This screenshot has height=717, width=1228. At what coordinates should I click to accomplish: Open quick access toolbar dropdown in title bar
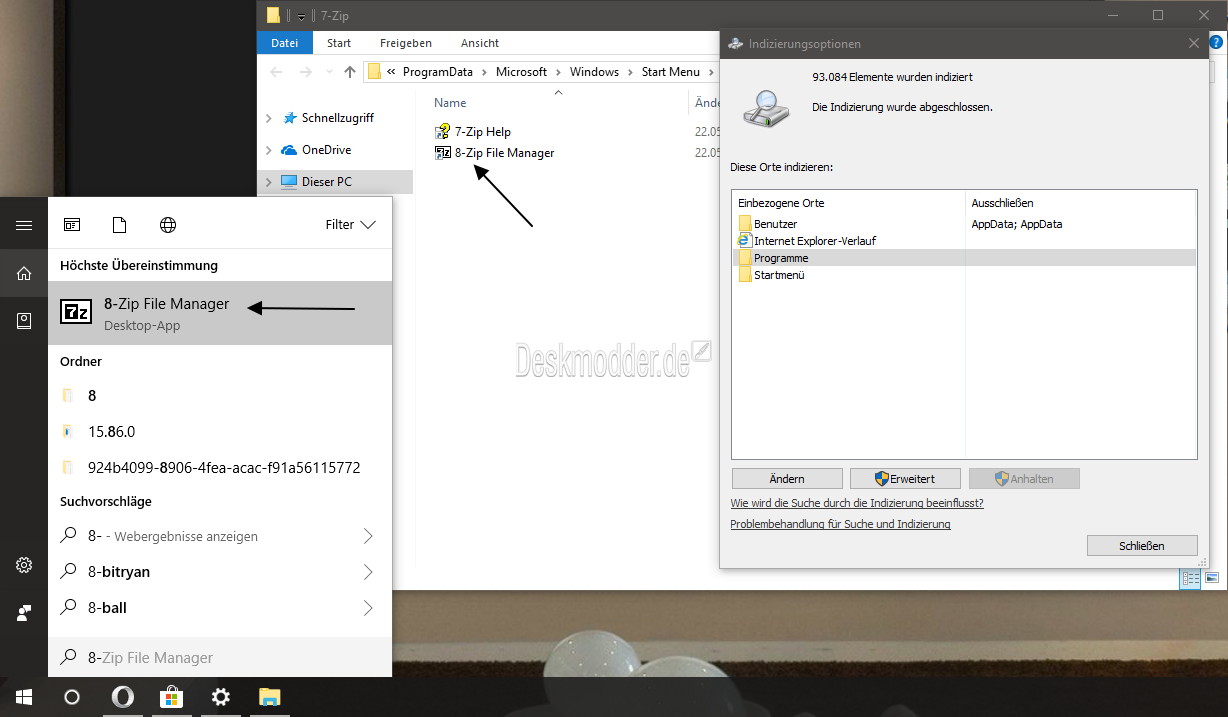point(301,17)
